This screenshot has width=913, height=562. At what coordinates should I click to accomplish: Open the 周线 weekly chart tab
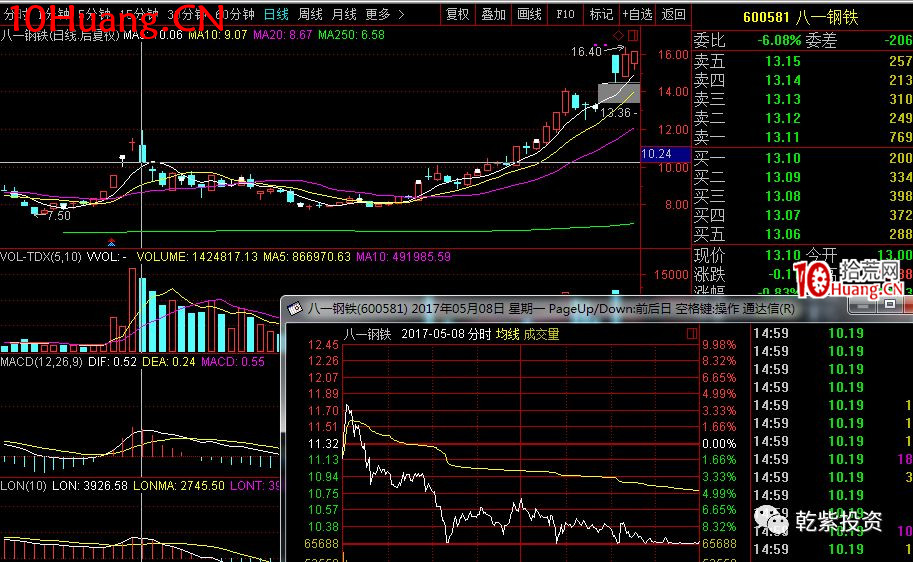click(310, 14)
